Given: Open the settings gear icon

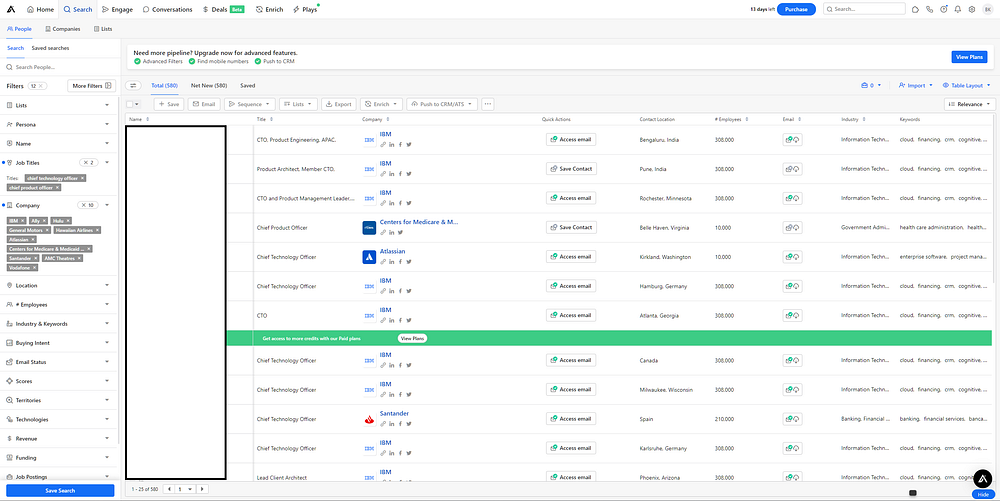Looking at the screenshot, I should [973, 9].
